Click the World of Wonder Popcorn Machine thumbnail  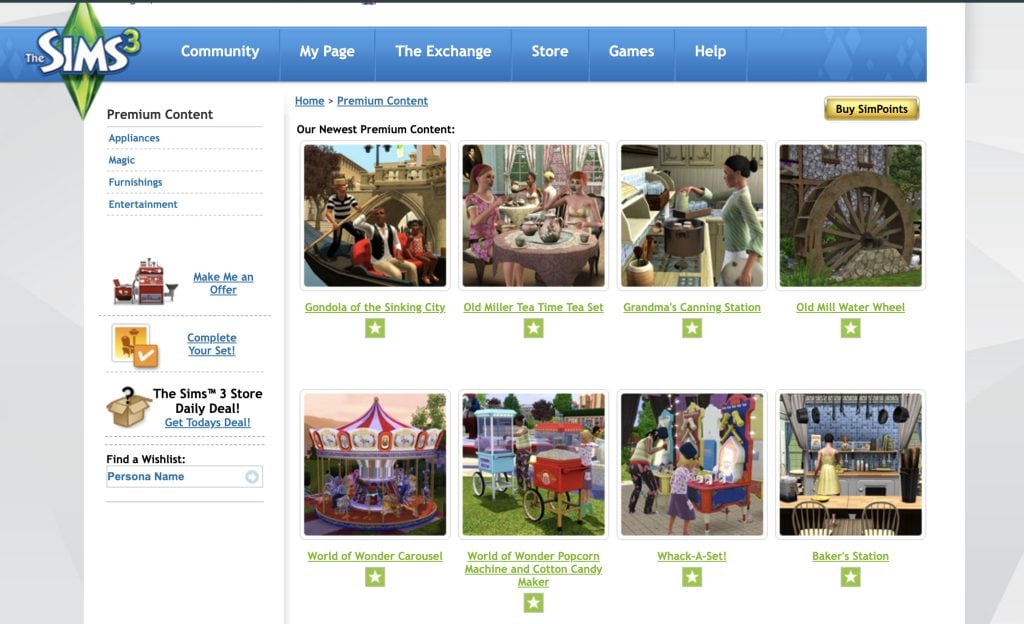(533, 463)
